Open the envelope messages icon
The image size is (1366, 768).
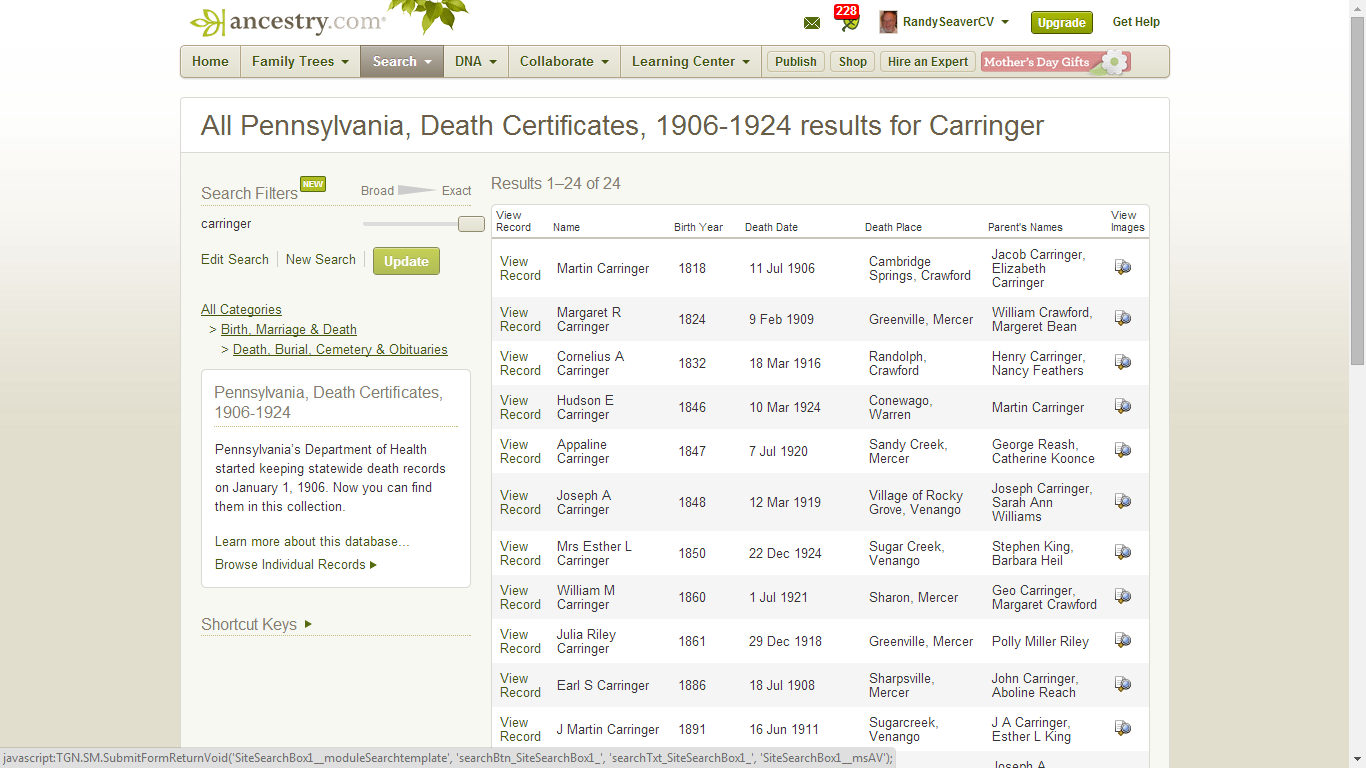pos(811,21)
